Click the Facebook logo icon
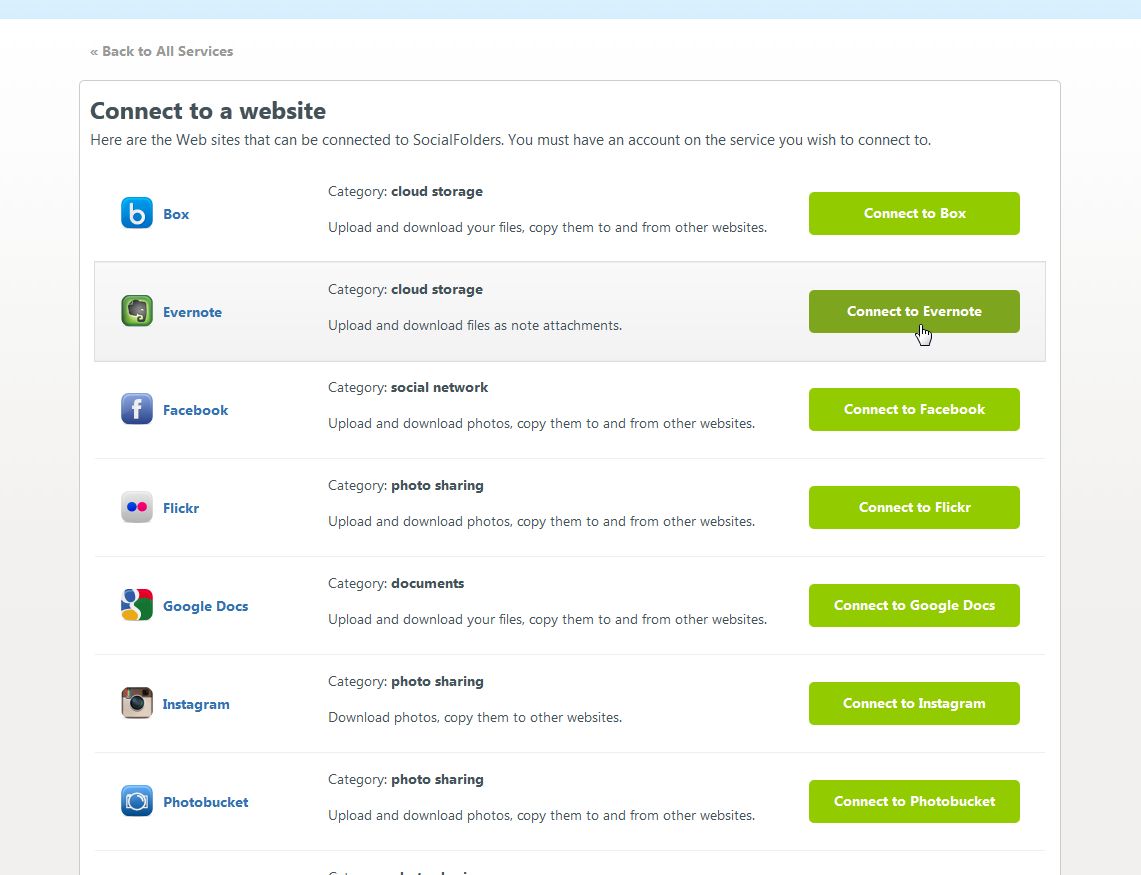 click(137, 409)
